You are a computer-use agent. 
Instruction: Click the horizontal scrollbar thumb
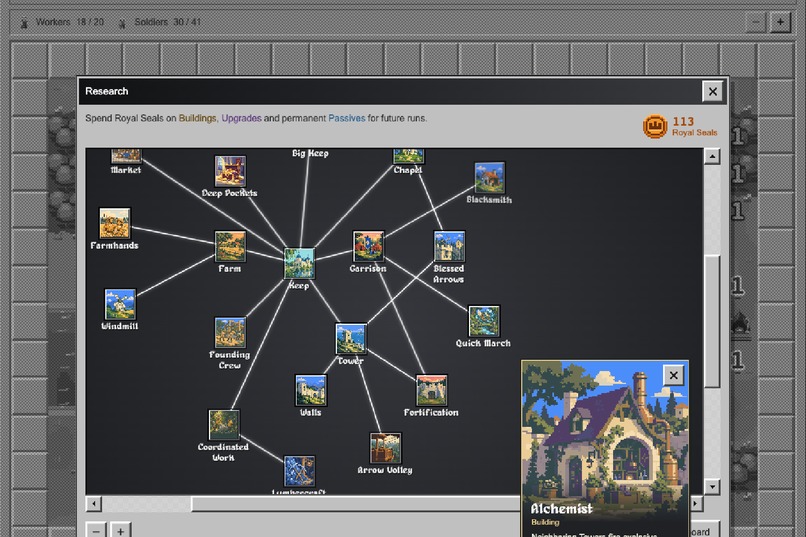click(356, 504)
